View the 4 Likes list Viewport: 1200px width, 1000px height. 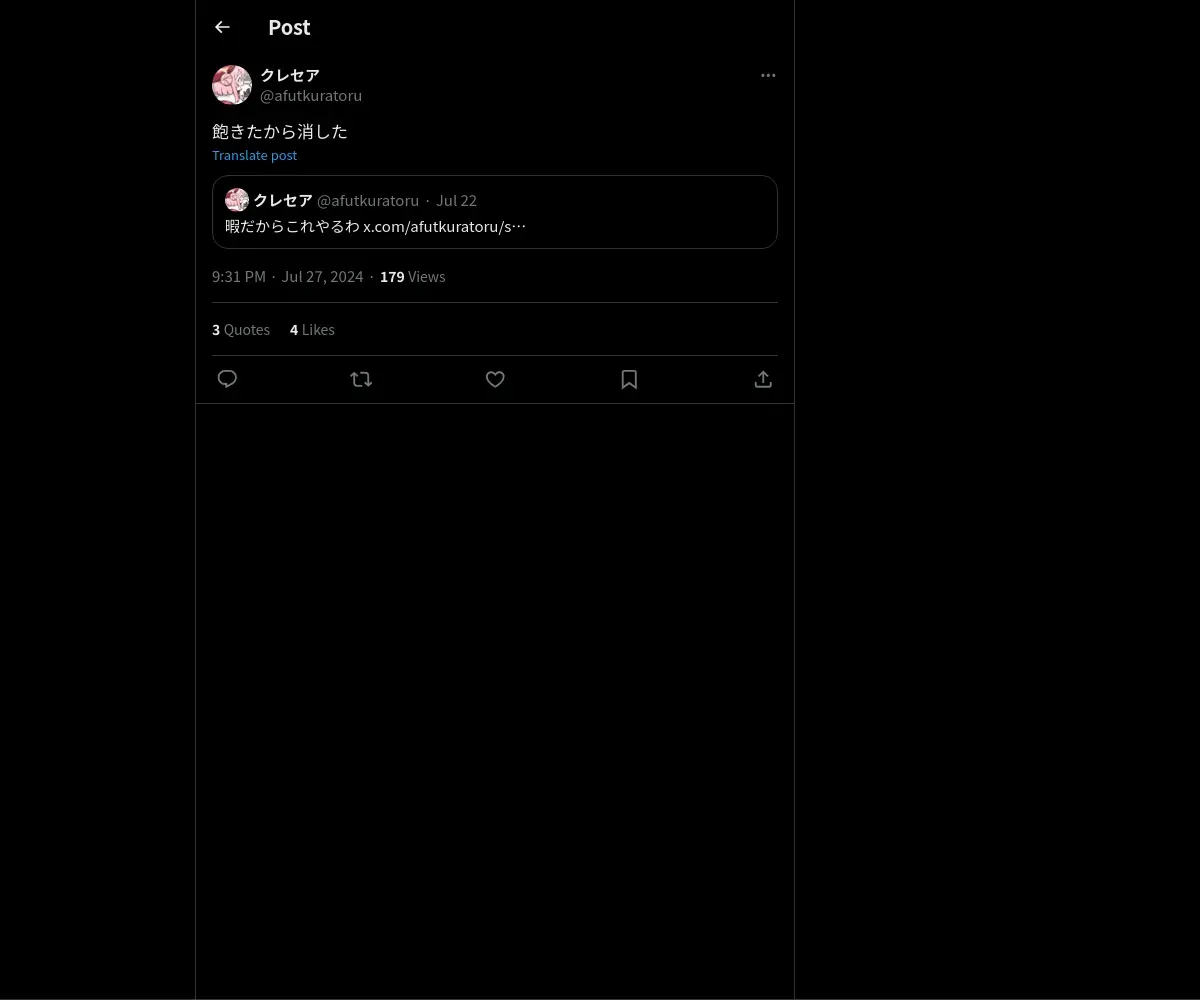(312, 329)
